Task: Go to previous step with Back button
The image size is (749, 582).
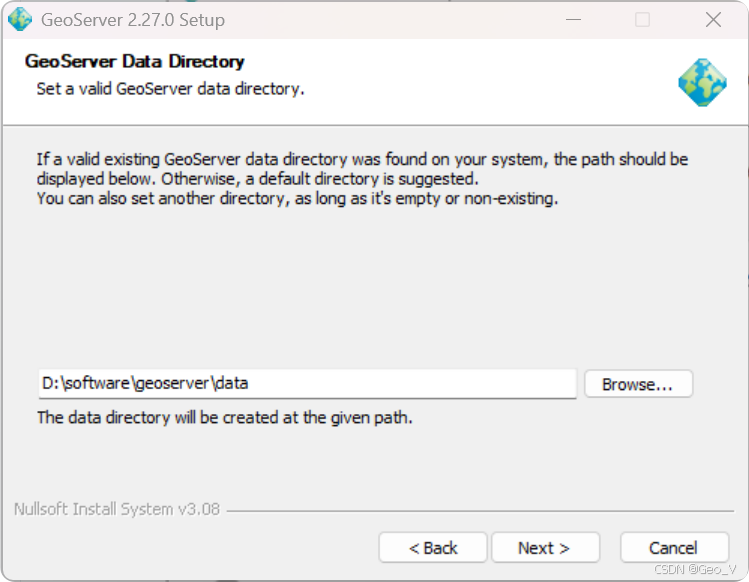Action: (433, 548)
